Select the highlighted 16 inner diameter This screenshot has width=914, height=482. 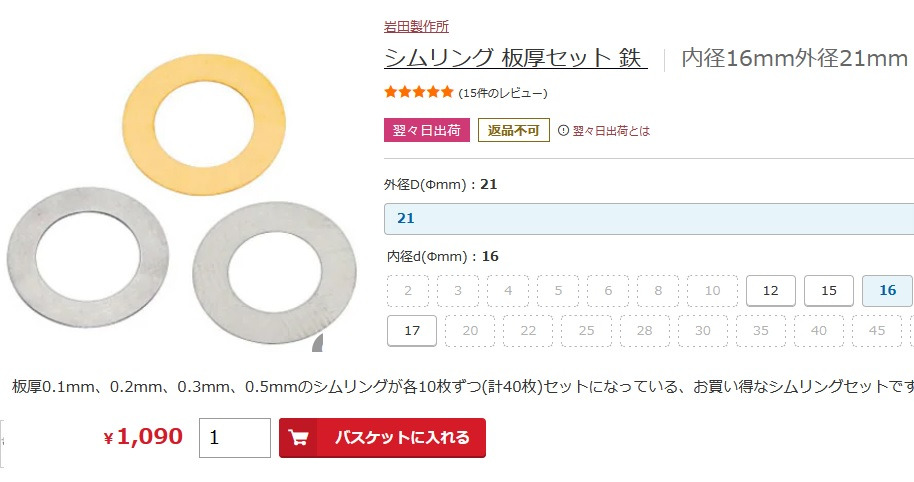pos(887,291)
